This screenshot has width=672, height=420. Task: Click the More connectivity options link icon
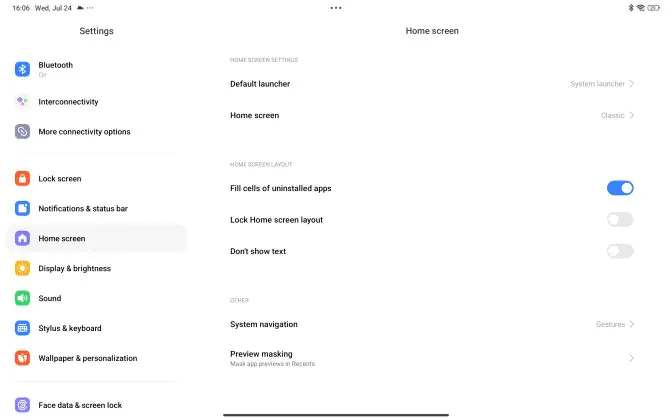[22, 132]
